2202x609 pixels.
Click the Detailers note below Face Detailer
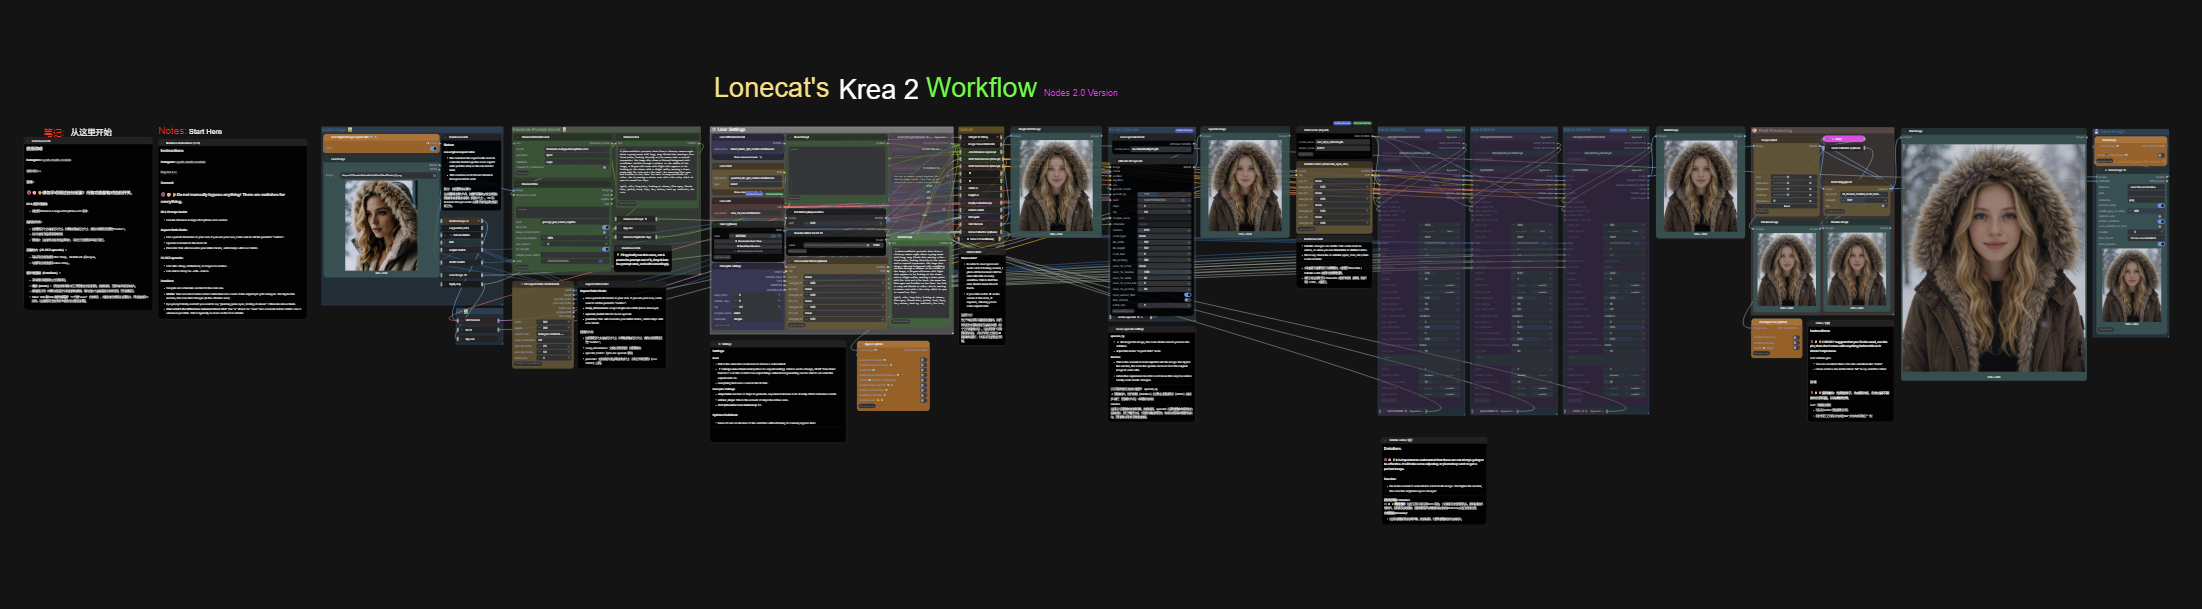[x=1434, y=480]
